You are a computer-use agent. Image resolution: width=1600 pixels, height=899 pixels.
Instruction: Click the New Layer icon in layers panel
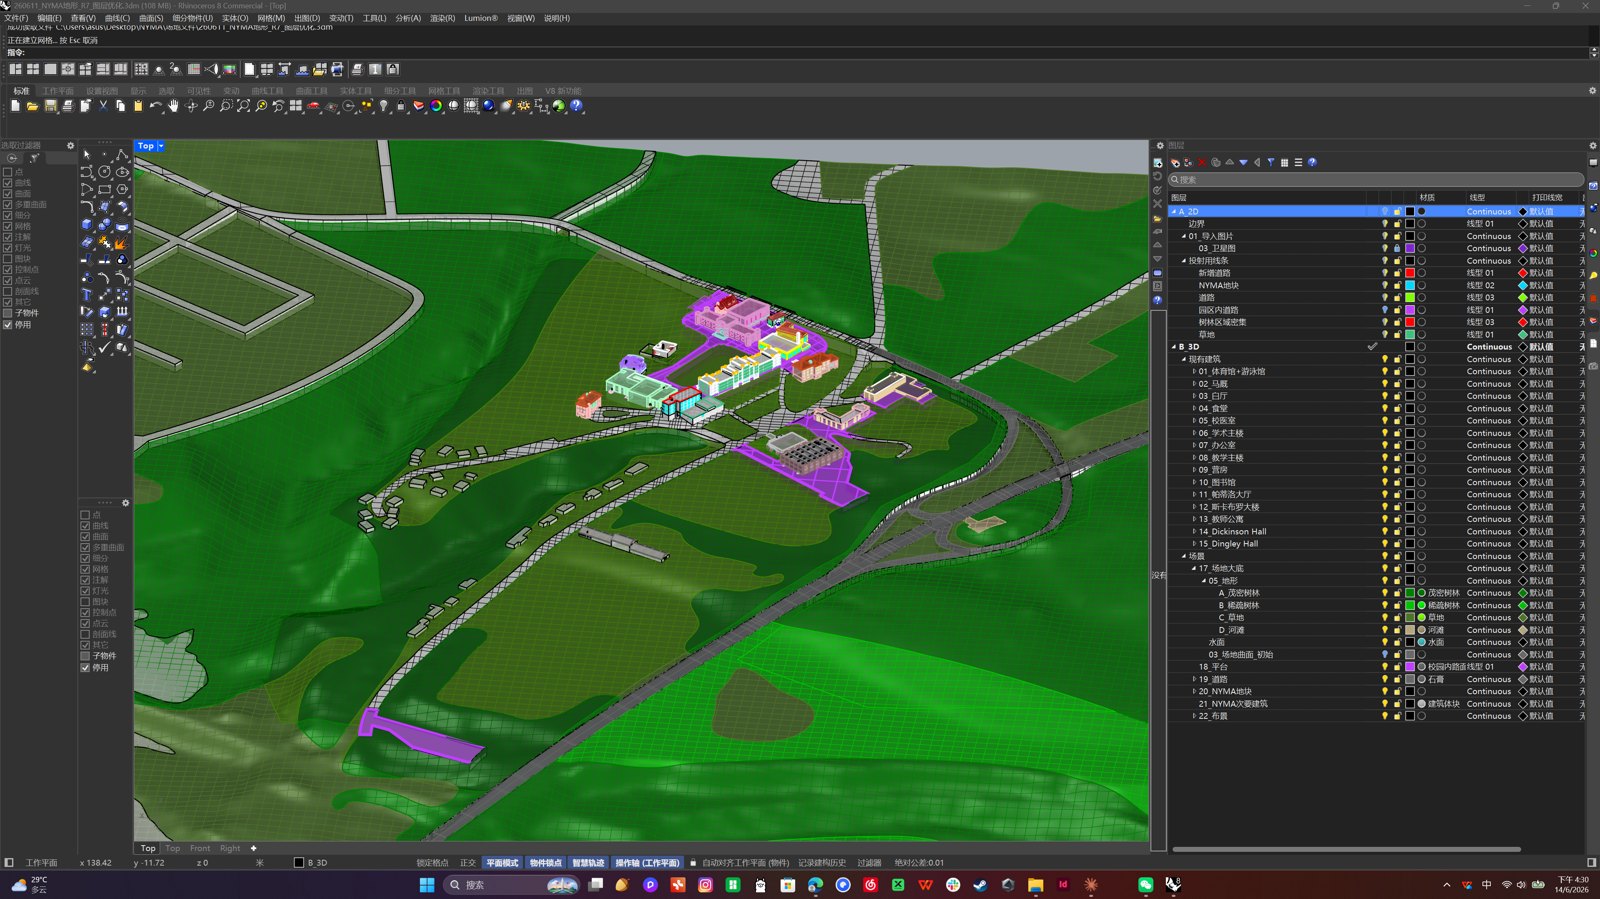[1175, 162]
